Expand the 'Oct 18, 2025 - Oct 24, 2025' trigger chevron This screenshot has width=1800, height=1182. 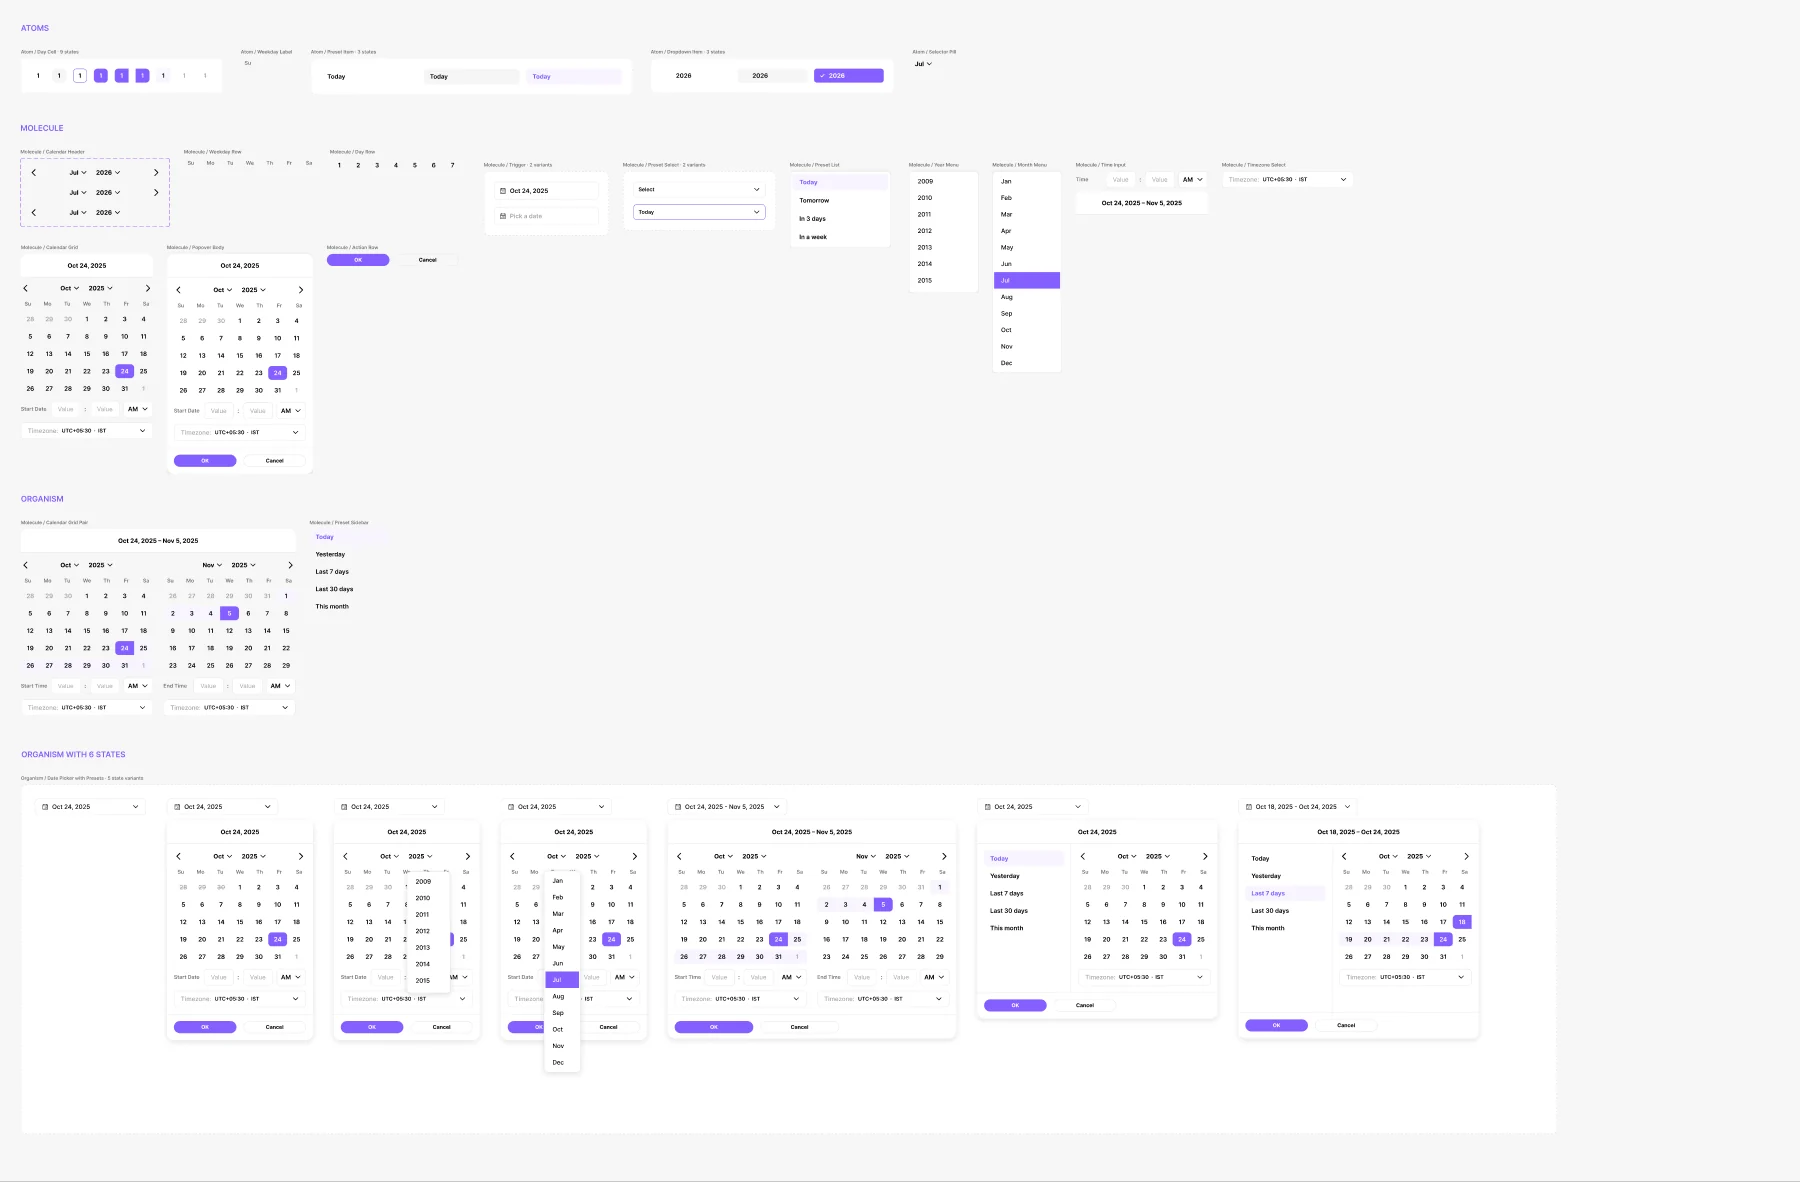coord(1347,806)
